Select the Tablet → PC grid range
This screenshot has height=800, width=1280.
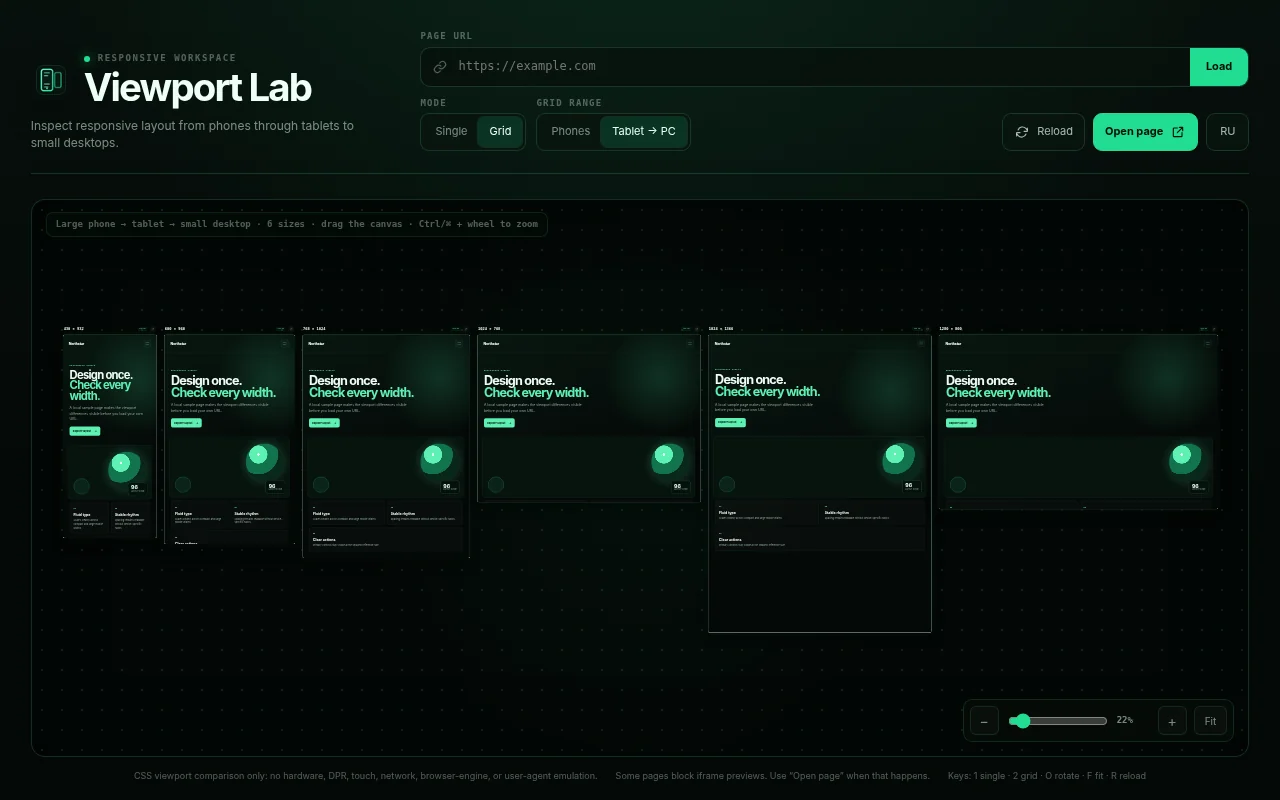coord(644,132)
